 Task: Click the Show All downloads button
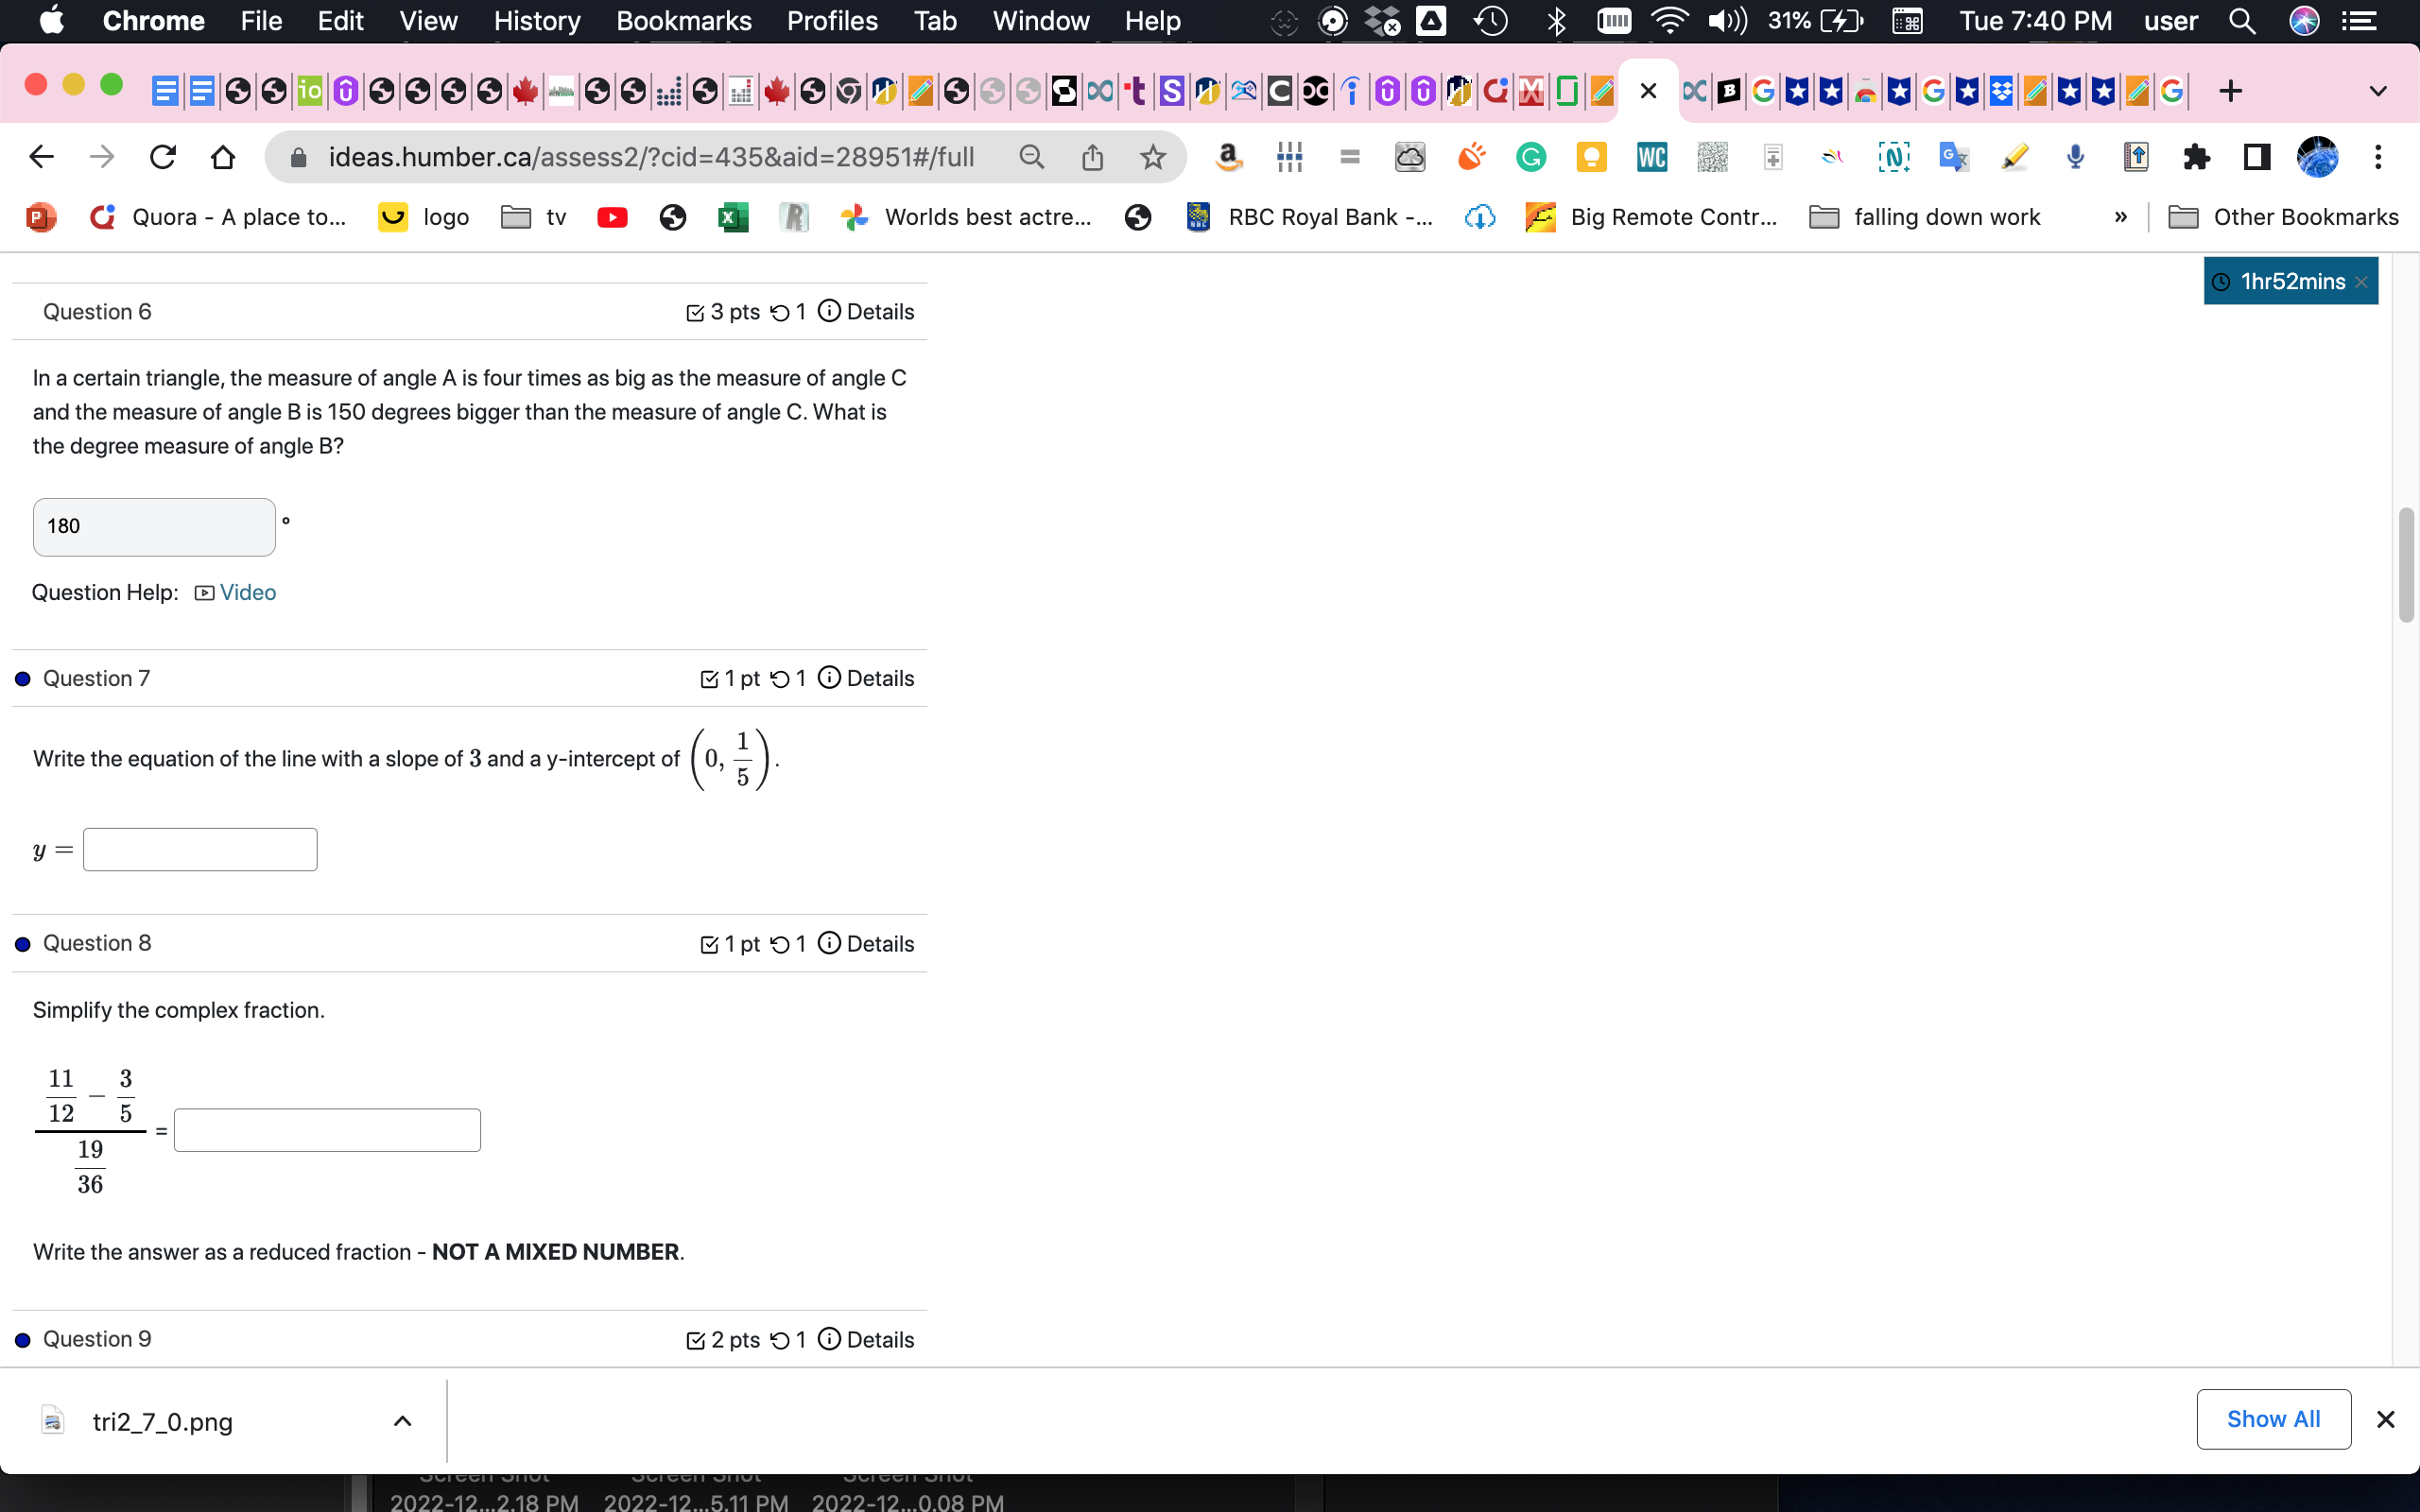pos(2274,1419)
